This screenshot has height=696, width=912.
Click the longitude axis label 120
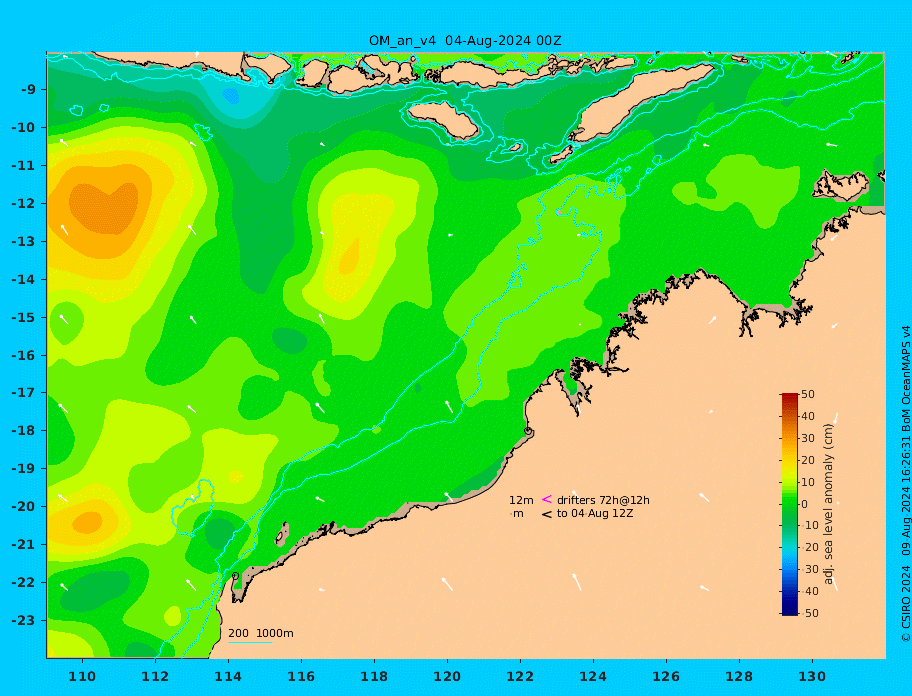pos(447,676)
